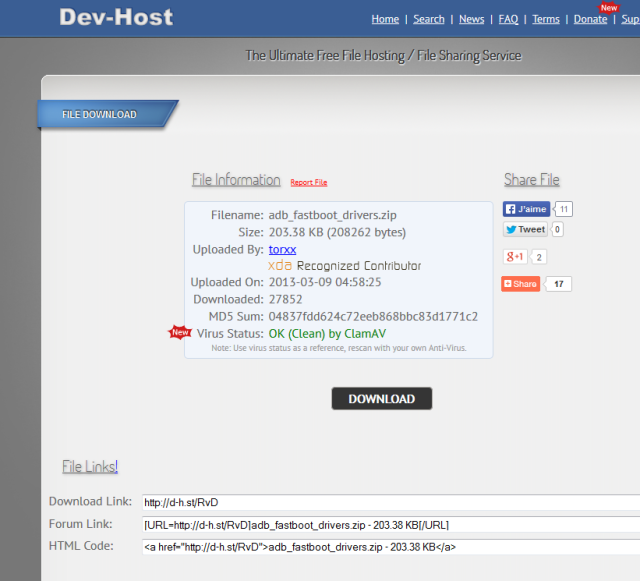640x581 pixels.
Task: Click OK (Clean) by ClamAV status
Action: click(x=327, y=334)
